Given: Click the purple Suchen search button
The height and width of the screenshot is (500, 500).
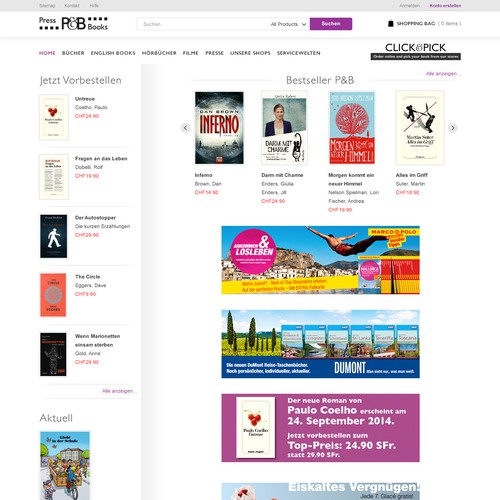Looking at the screenshot, I should 331,24.
